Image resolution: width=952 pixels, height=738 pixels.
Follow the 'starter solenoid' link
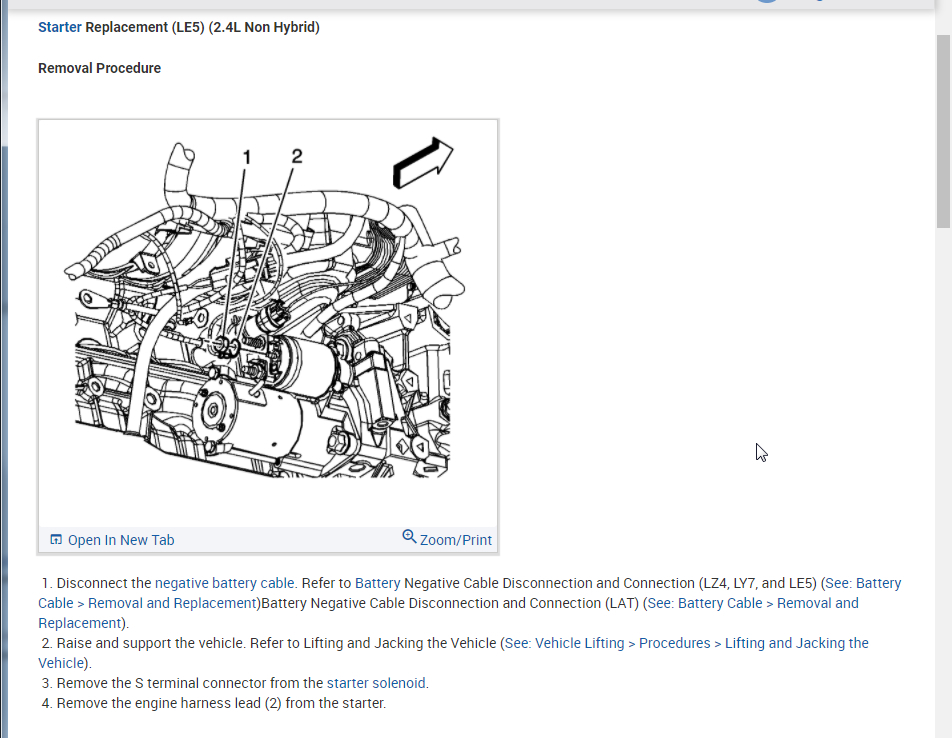pos(376,683)
